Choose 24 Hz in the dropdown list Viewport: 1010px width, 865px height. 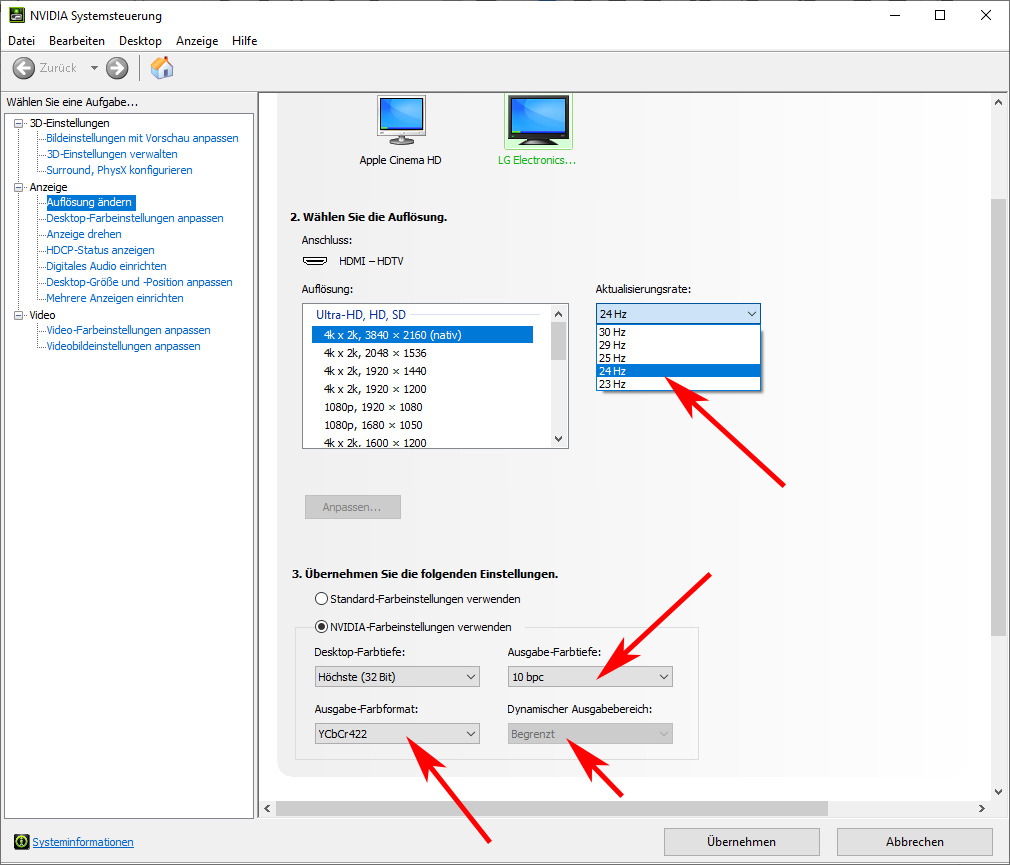pyautogui.click(x=678, y=371)
